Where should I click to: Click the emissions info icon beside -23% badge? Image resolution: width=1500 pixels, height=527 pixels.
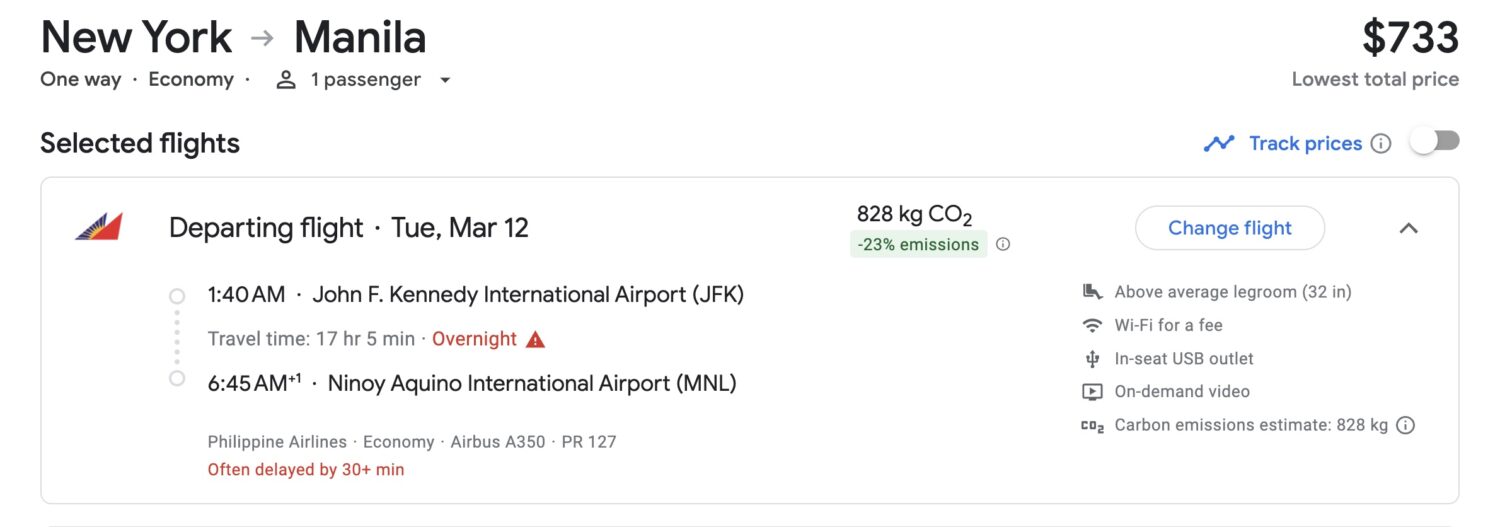[1003, 244]
